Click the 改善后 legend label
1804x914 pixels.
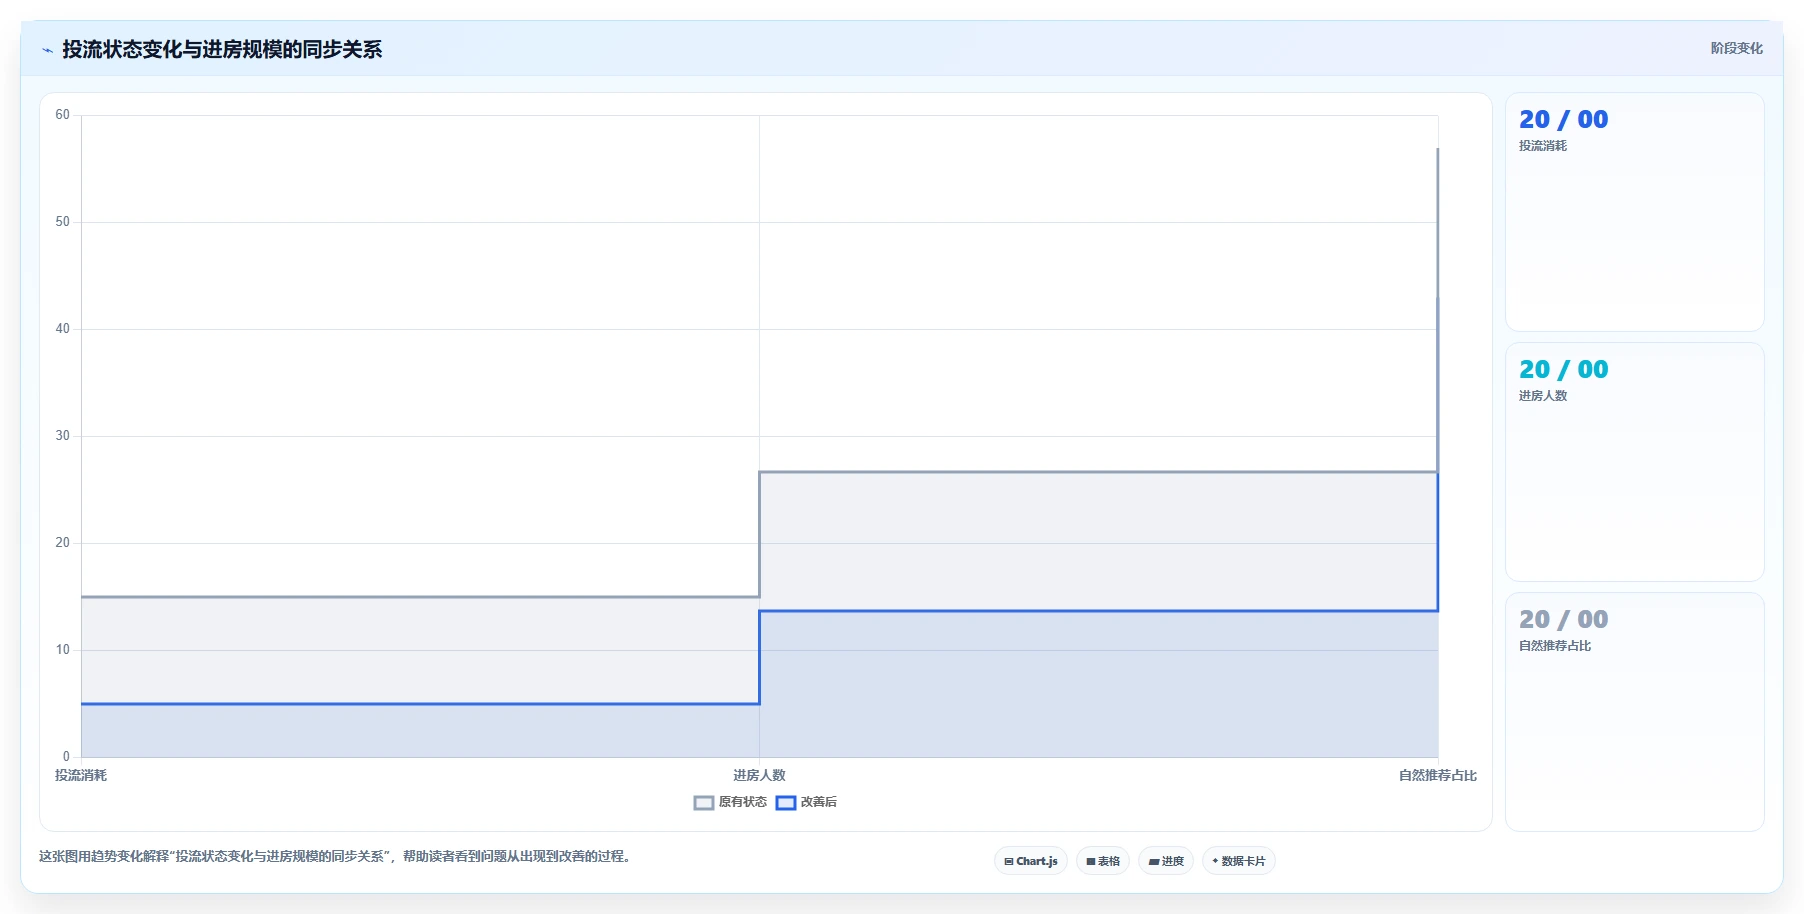(819, 802)
